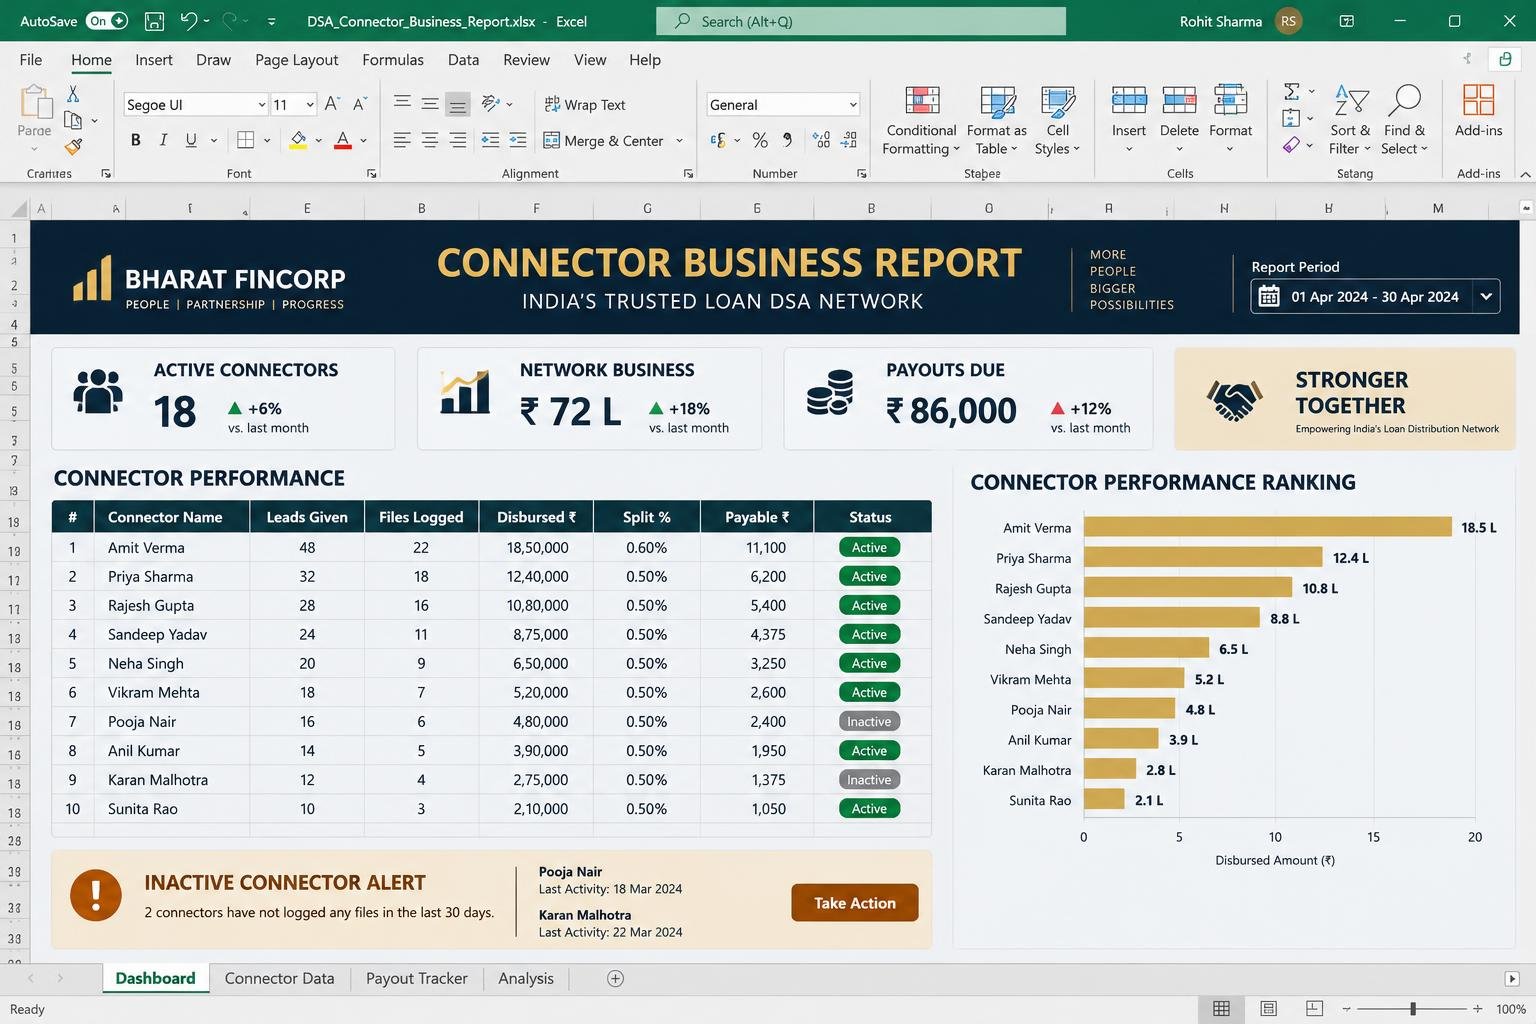Open the font size dropdown
Image resolution: width=1536 pixels, height=1024 pixels.
point(310,105)
